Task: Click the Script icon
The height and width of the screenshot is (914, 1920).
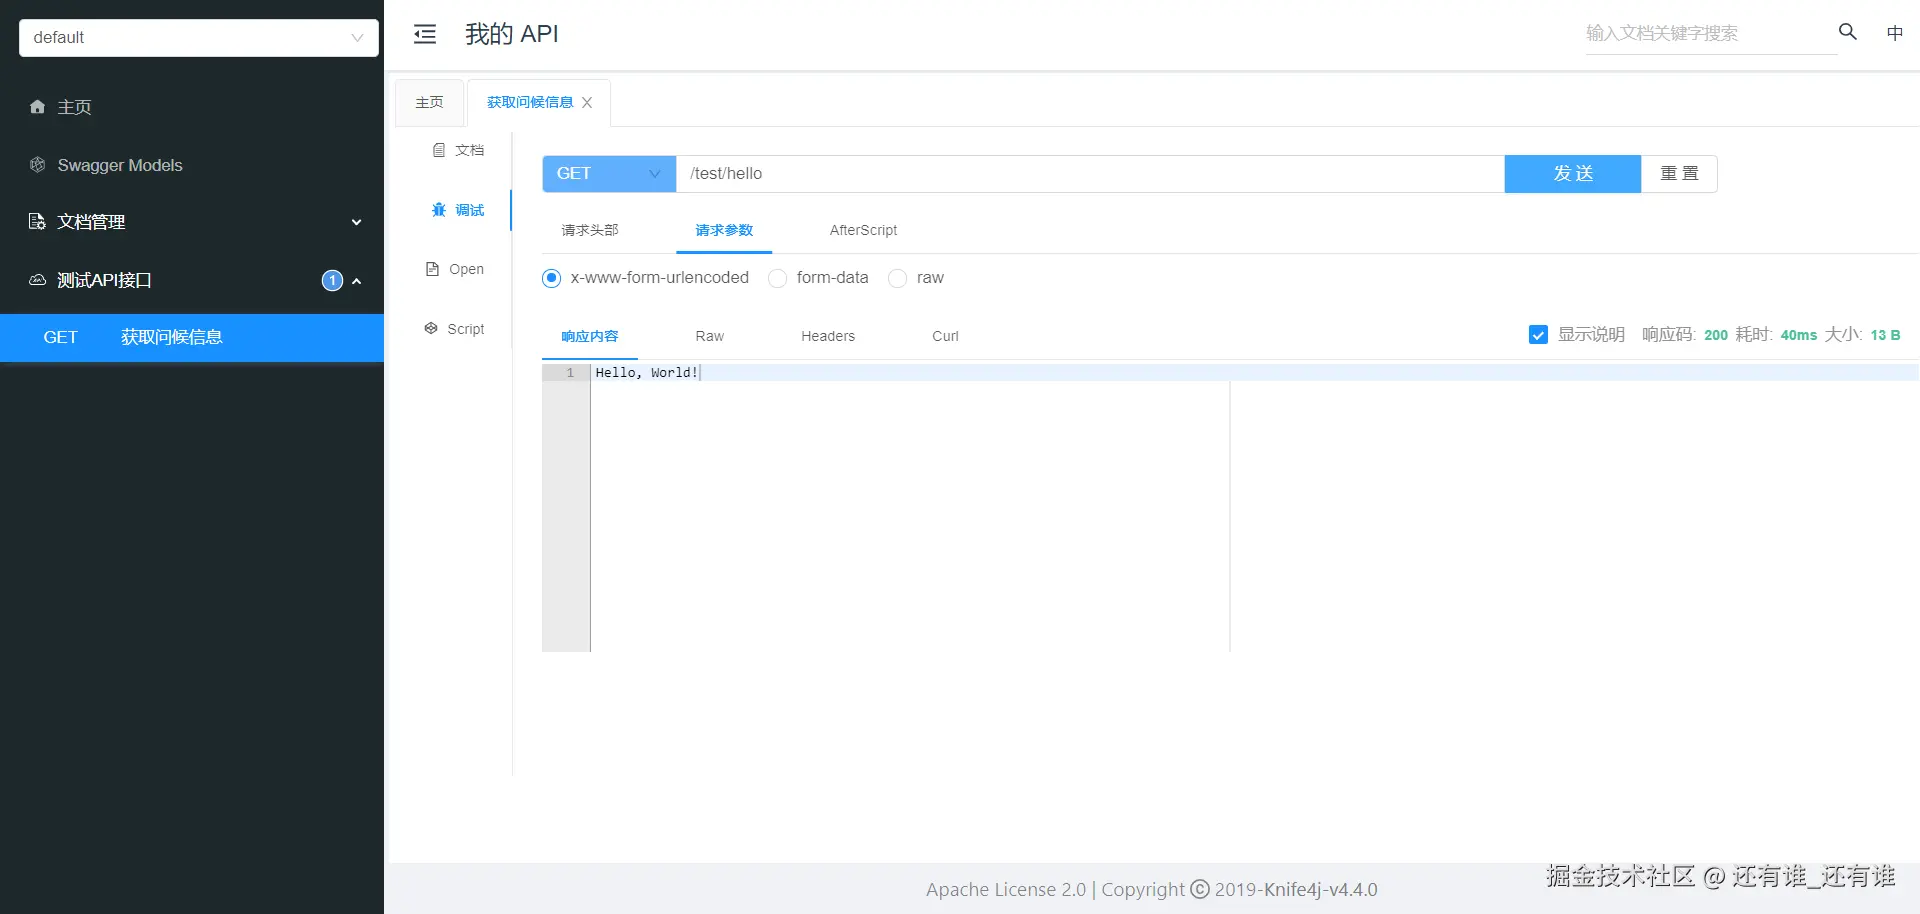Action: (431, 328)
